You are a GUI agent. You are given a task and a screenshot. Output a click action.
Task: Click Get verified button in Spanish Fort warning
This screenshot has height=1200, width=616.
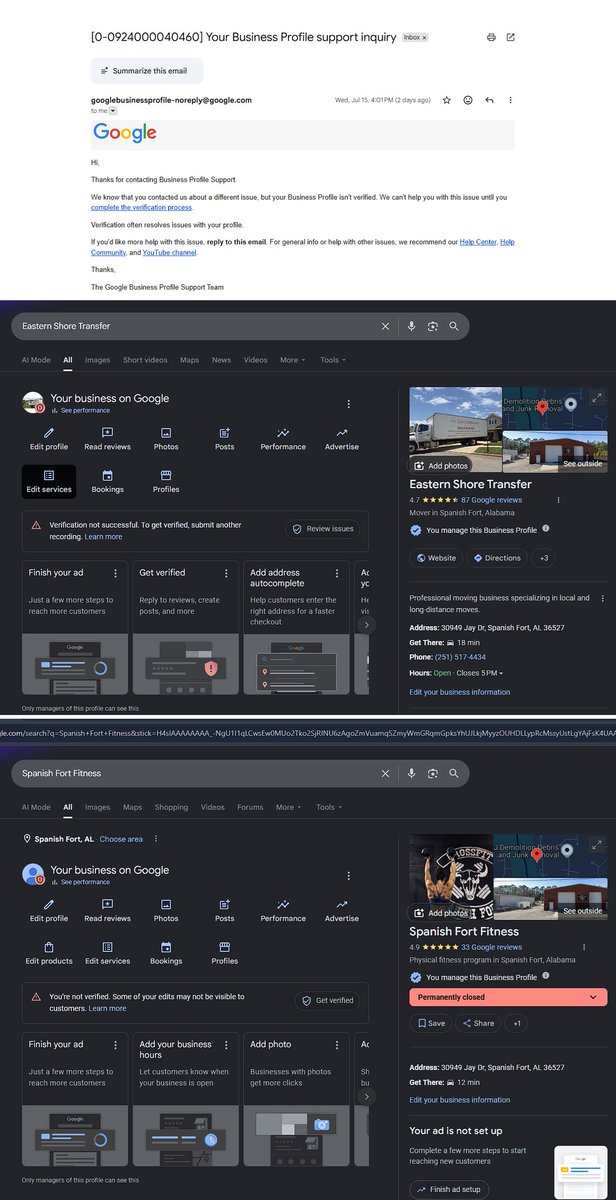click(x=327, y=1001)
